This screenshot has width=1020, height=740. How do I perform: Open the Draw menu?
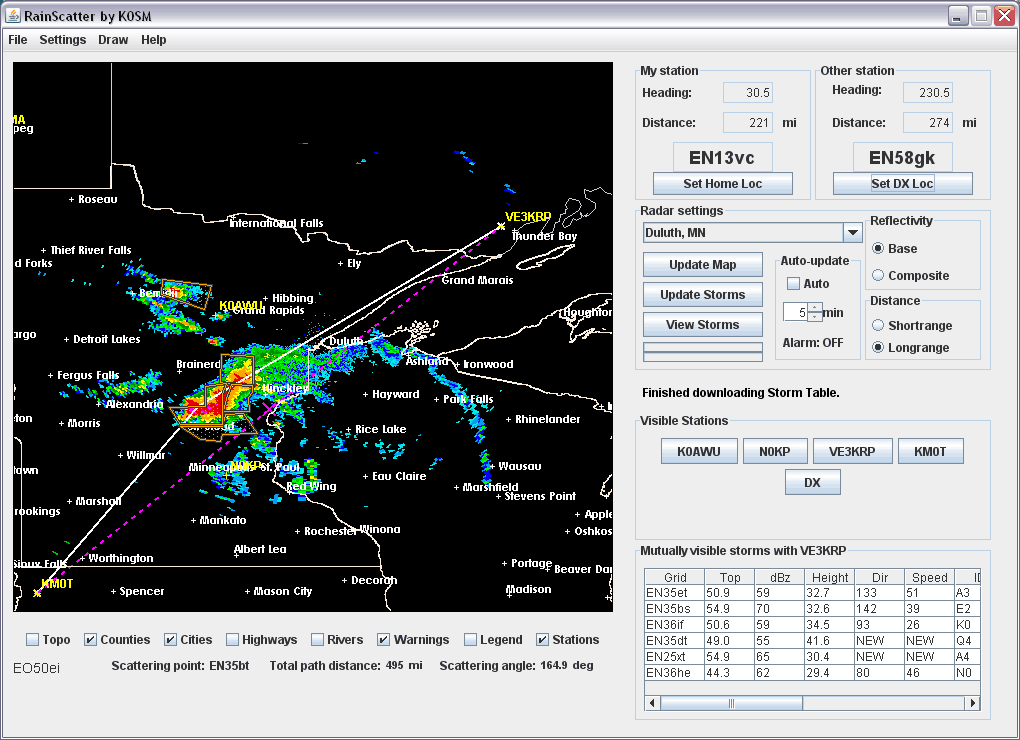113,40
